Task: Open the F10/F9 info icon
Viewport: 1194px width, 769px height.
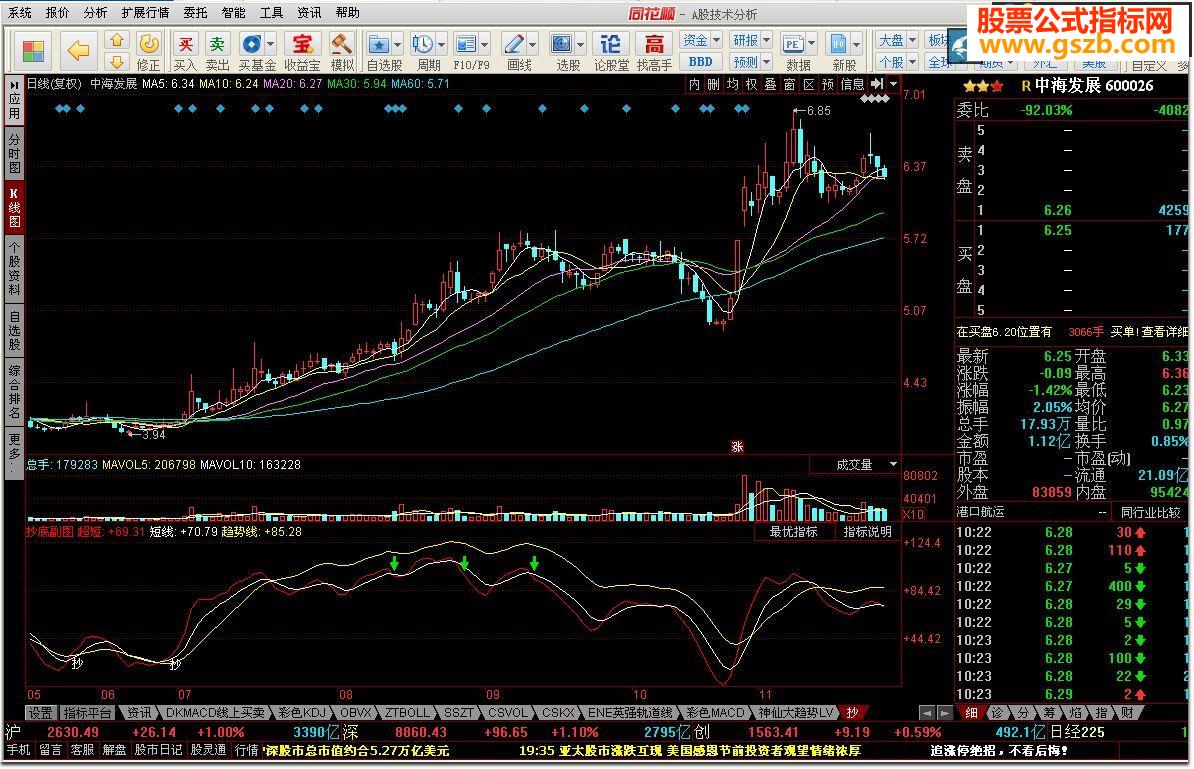Action: [x=465, y=44]
